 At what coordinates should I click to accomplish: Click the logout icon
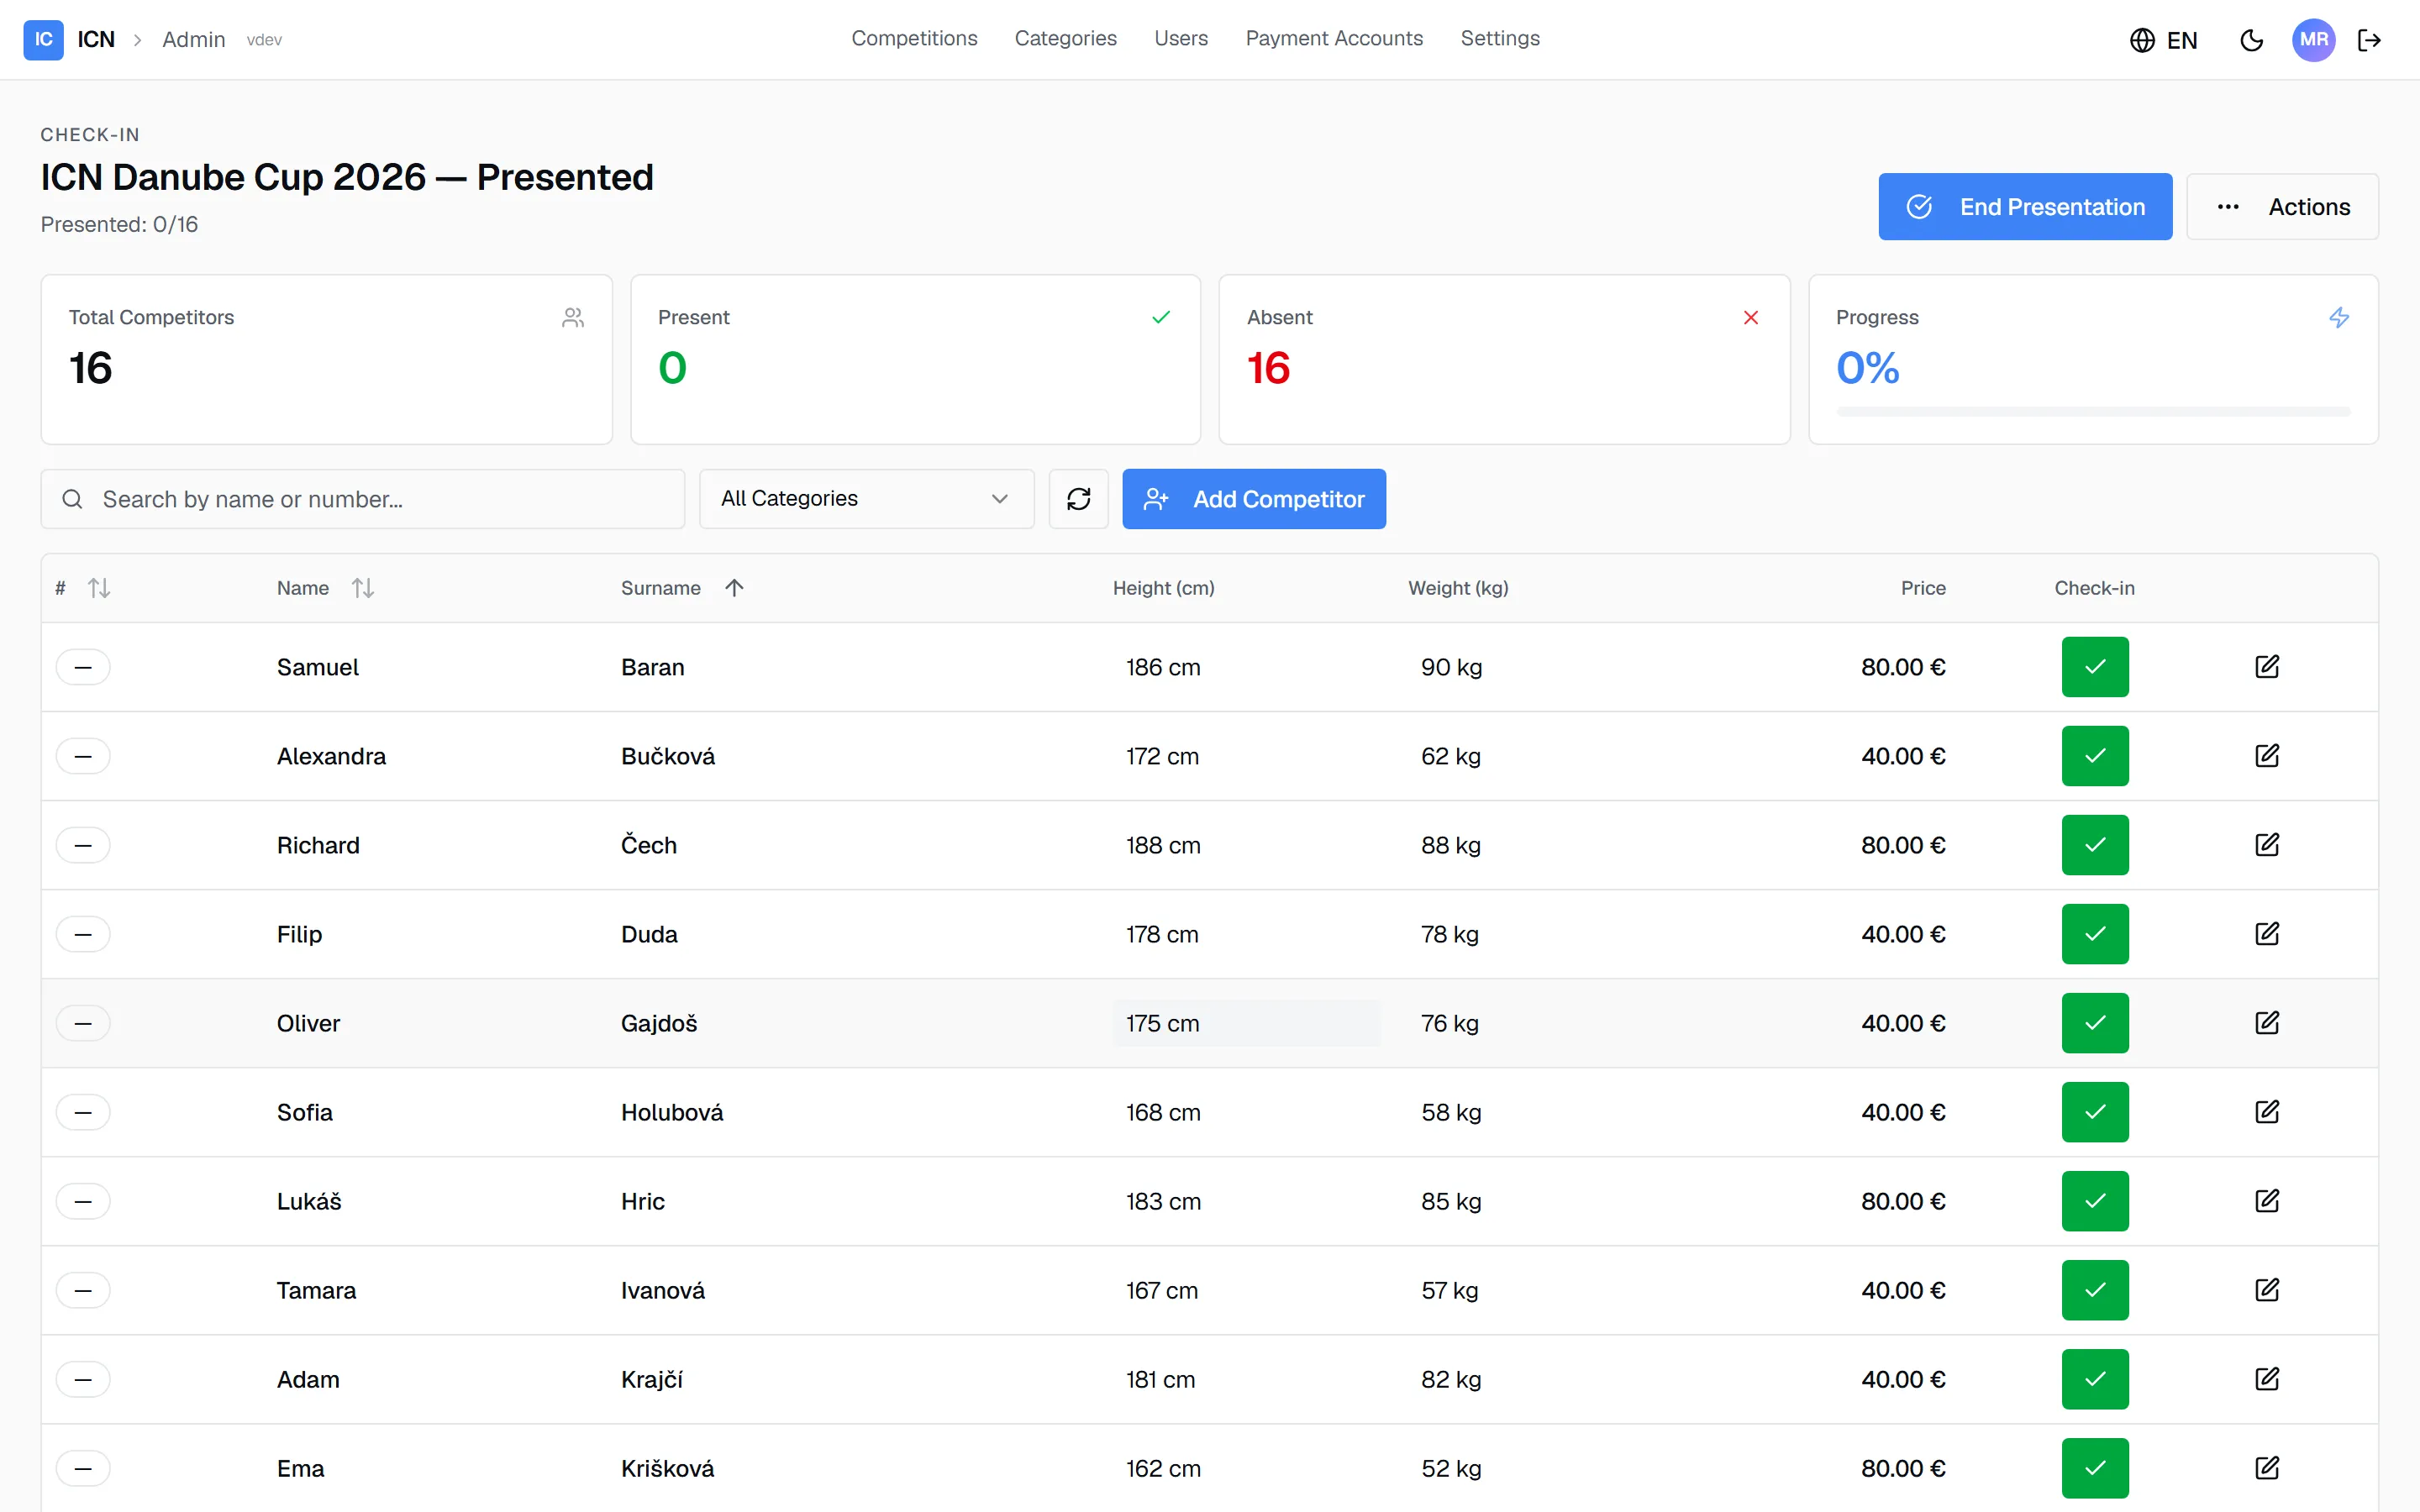tap(2369, 40)
